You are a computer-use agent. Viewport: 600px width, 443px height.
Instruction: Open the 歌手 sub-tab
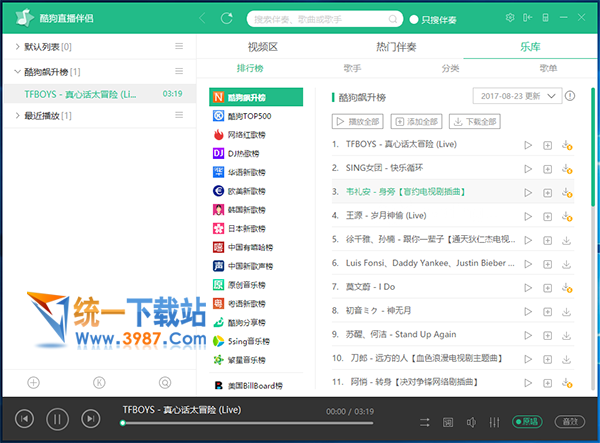[x=352, y=68]
